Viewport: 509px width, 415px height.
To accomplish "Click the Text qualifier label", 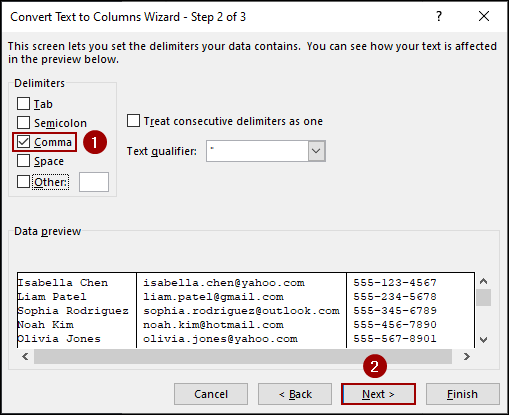I will [162, 151].
